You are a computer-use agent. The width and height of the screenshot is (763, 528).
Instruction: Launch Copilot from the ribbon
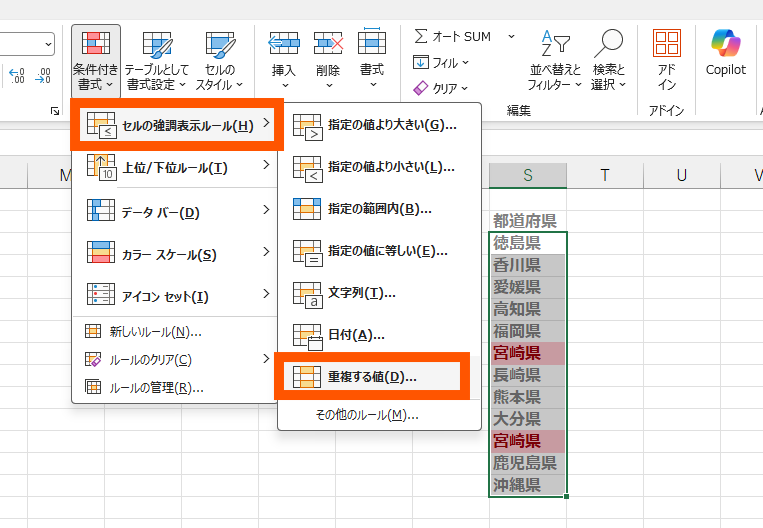726,53
